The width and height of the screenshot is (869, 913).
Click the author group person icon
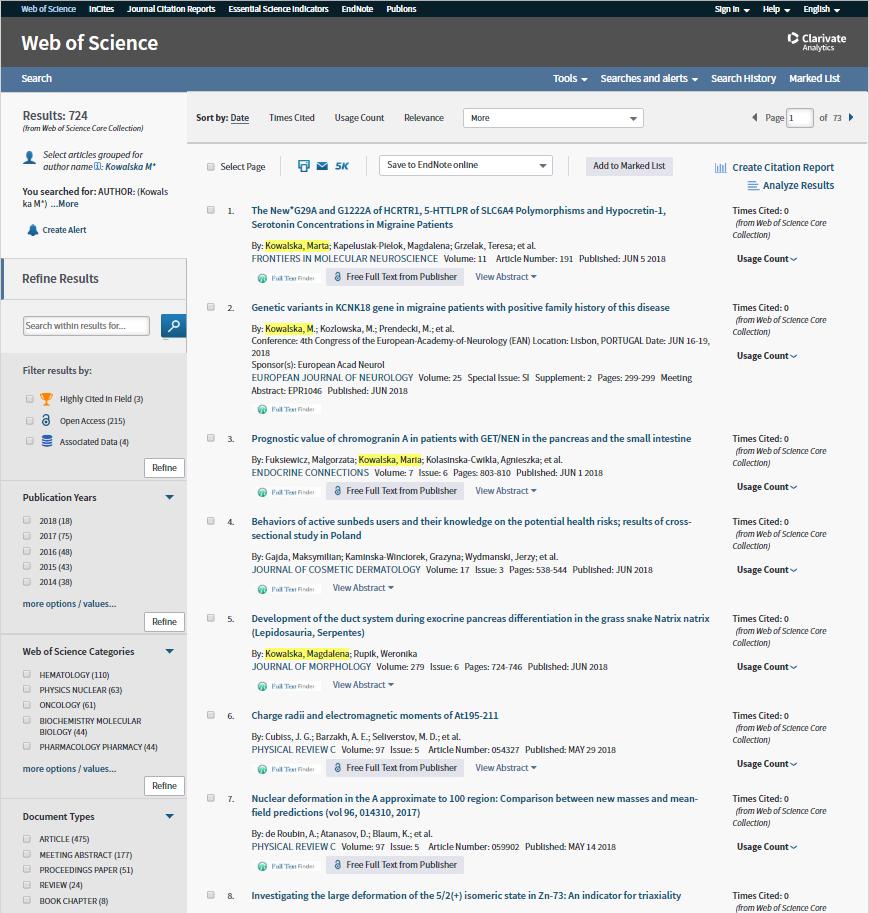tap(29, 157)
